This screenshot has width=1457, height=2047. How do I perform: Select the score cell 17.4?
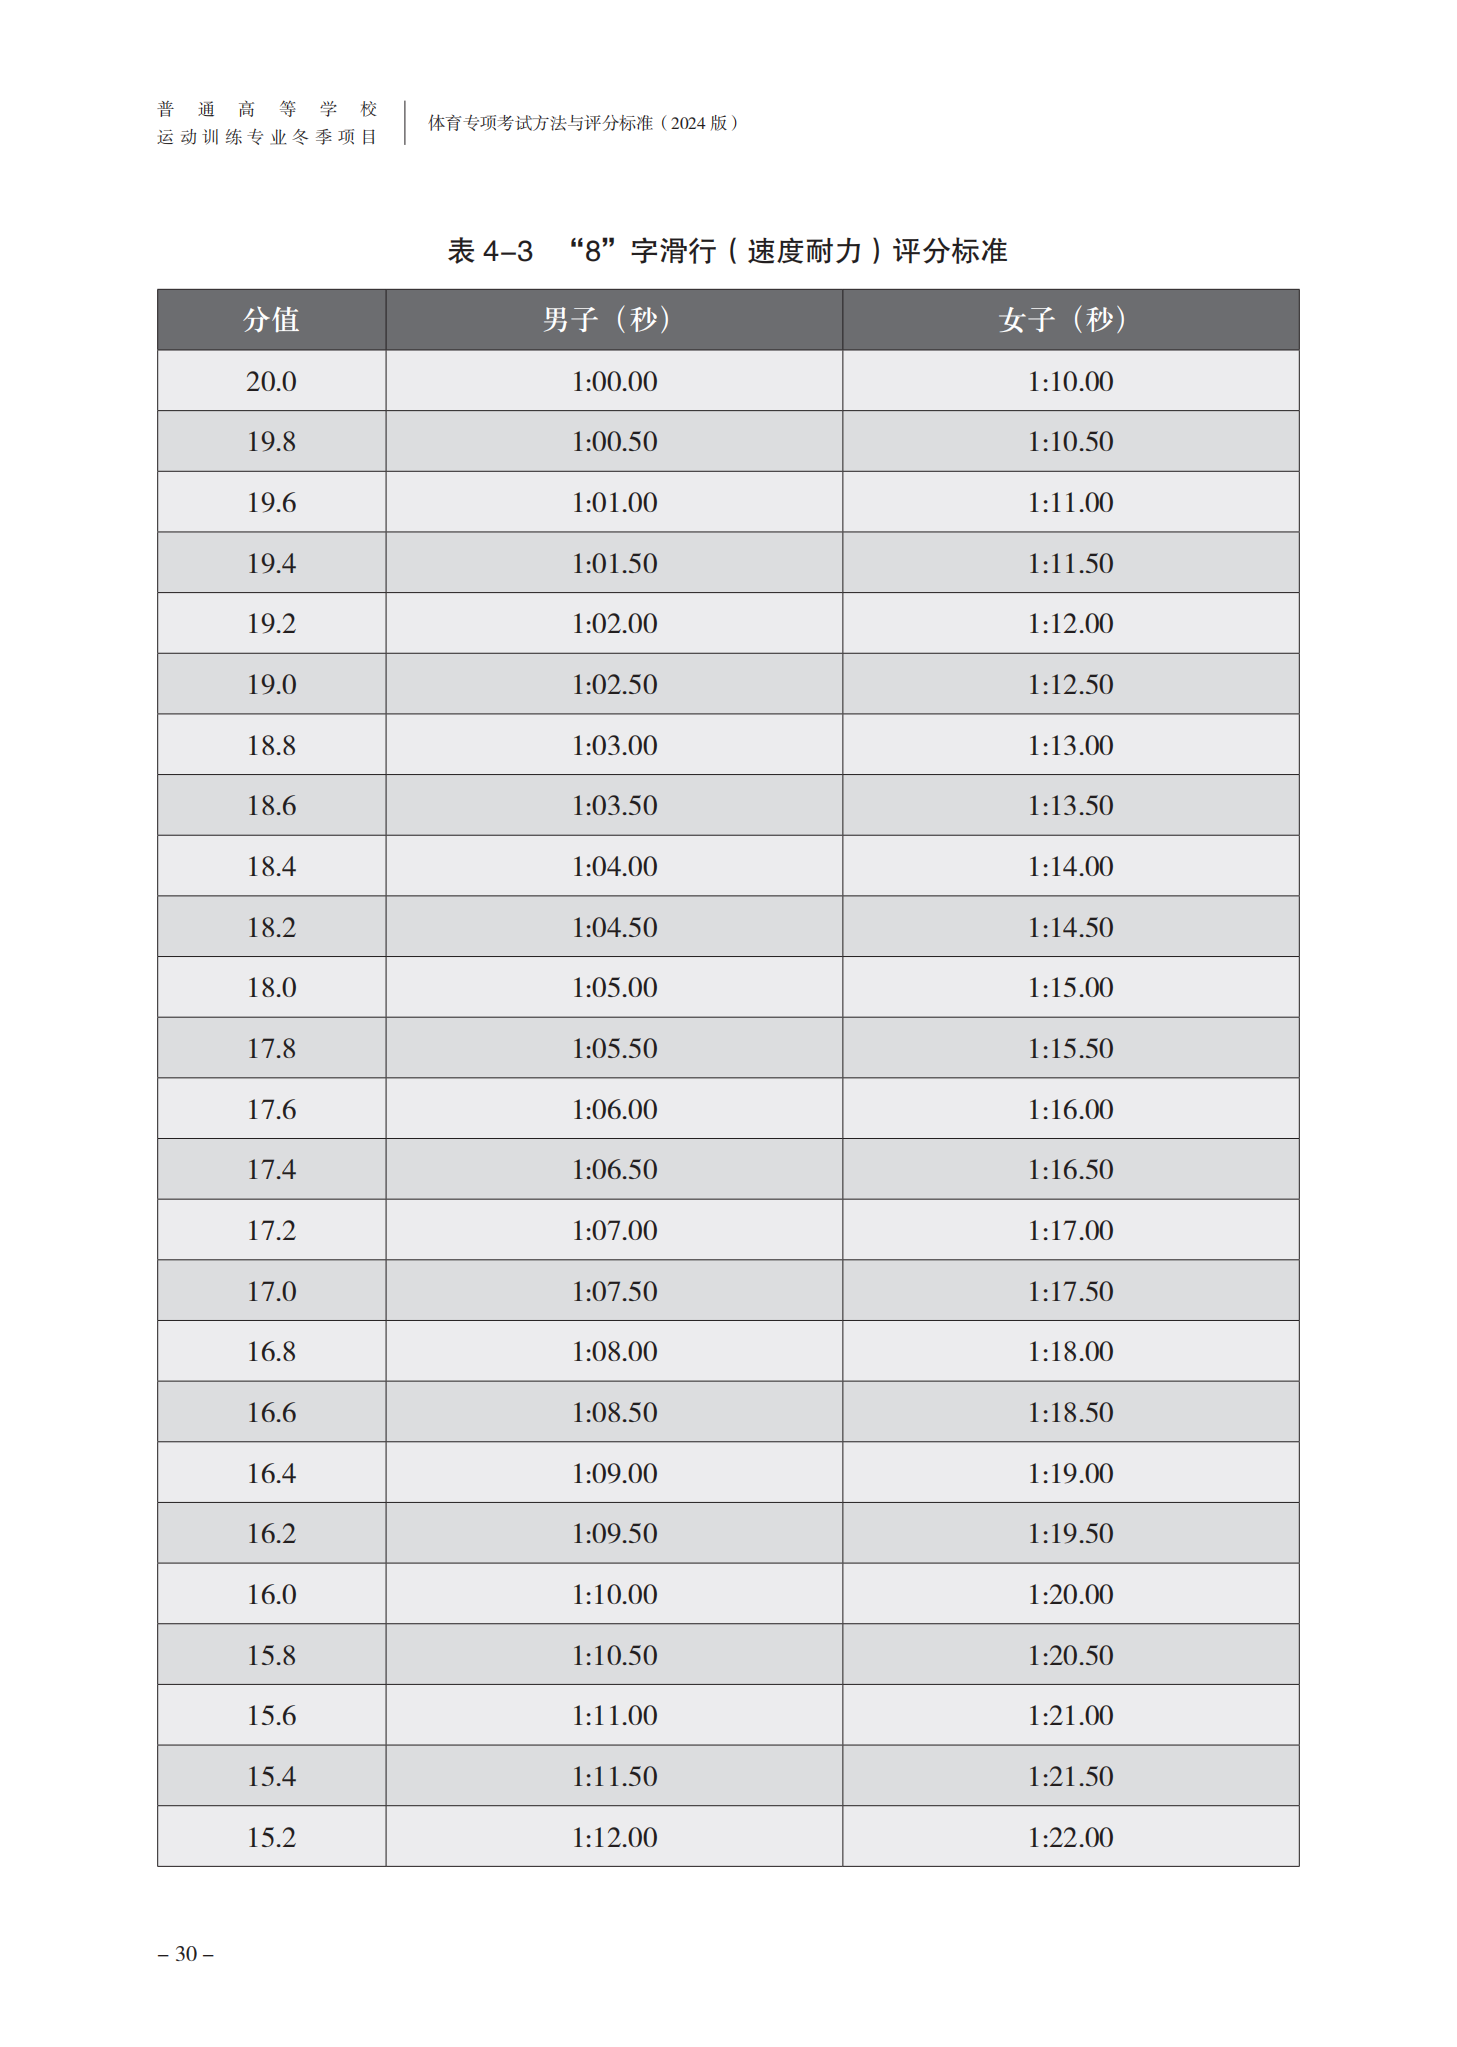tap(271, 1169)
